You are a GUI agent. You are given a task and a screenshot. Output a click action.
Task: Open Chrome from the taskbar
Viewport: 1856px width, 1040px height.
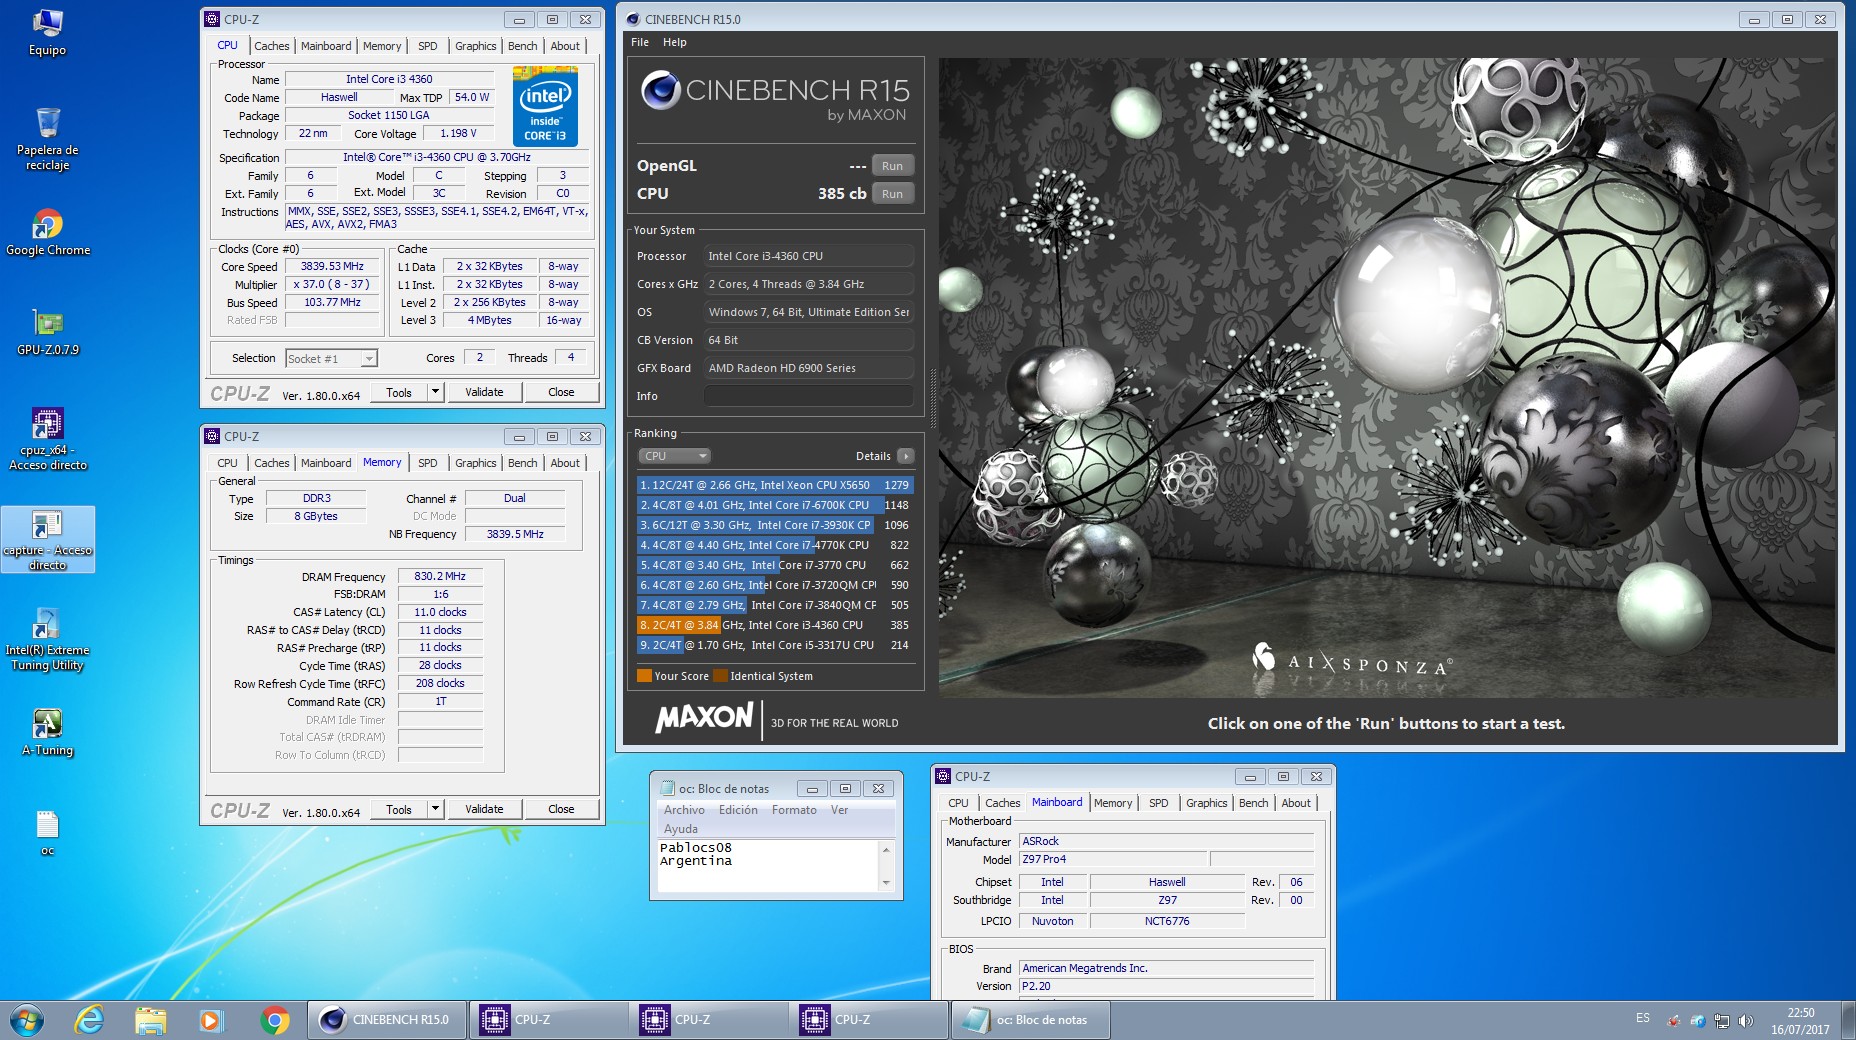coord(274,1020)
